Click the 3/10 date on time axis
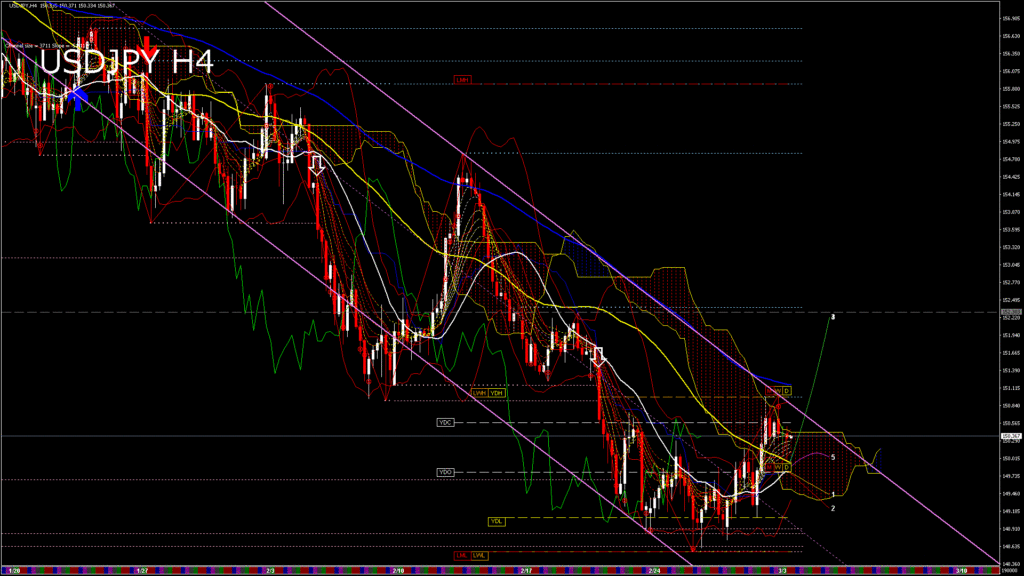 pos(961,571)
